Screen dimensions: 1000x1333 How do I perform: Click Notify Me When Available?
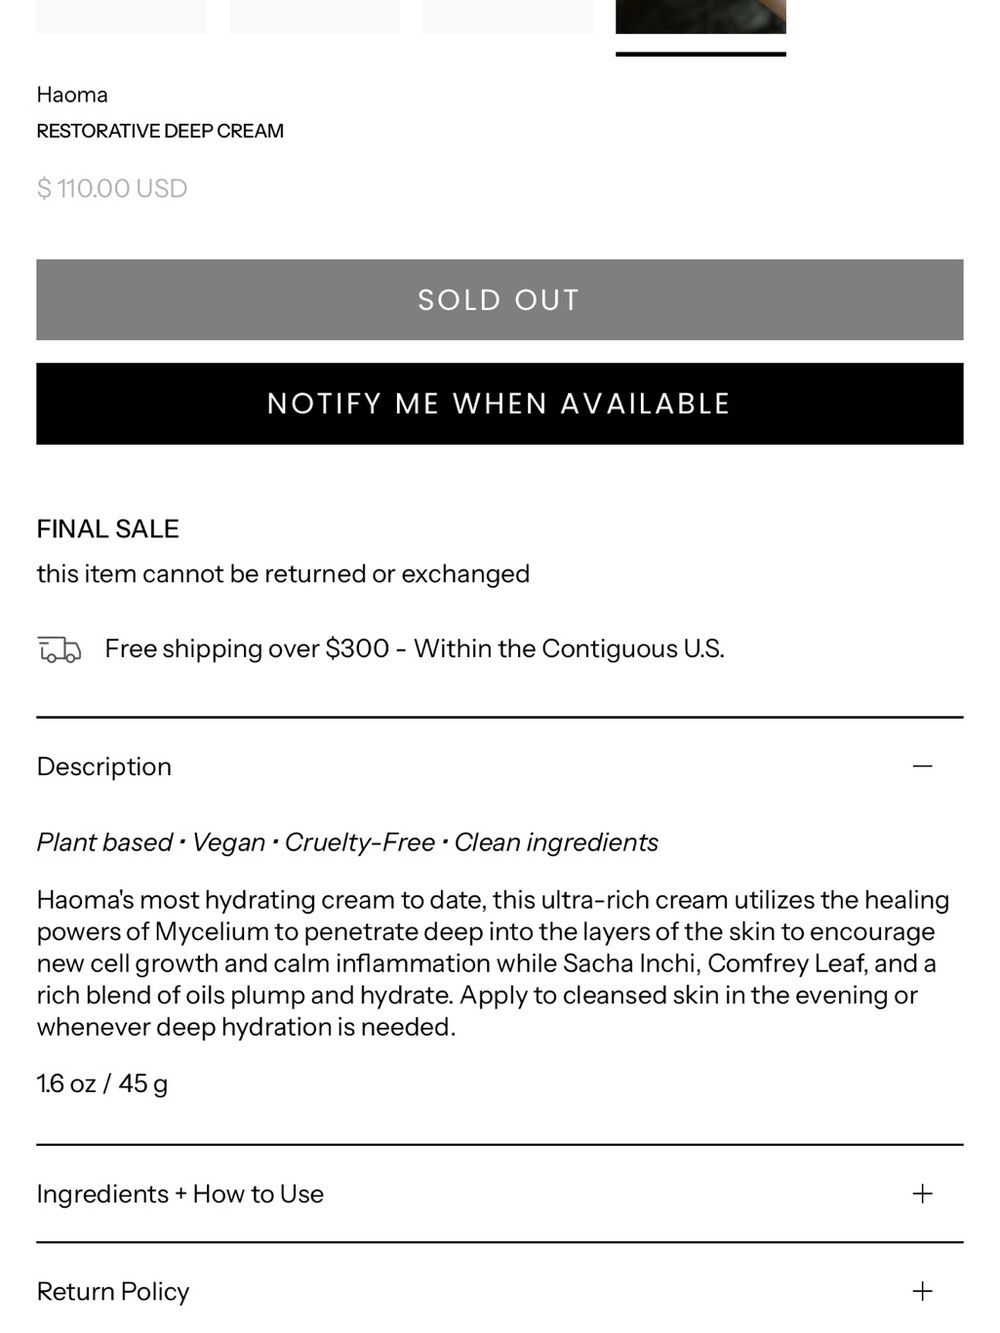pos(500,404)
